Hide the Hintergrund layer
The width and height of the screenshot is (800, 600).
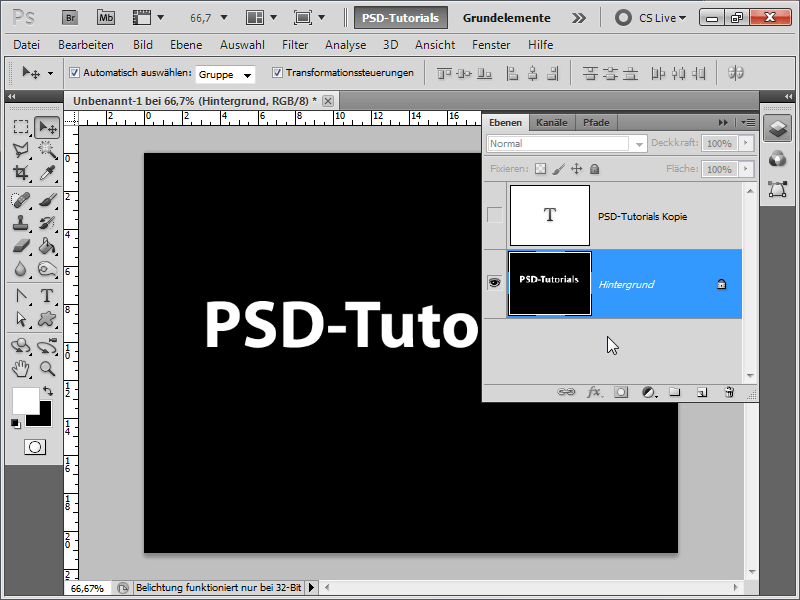(494, 283)
